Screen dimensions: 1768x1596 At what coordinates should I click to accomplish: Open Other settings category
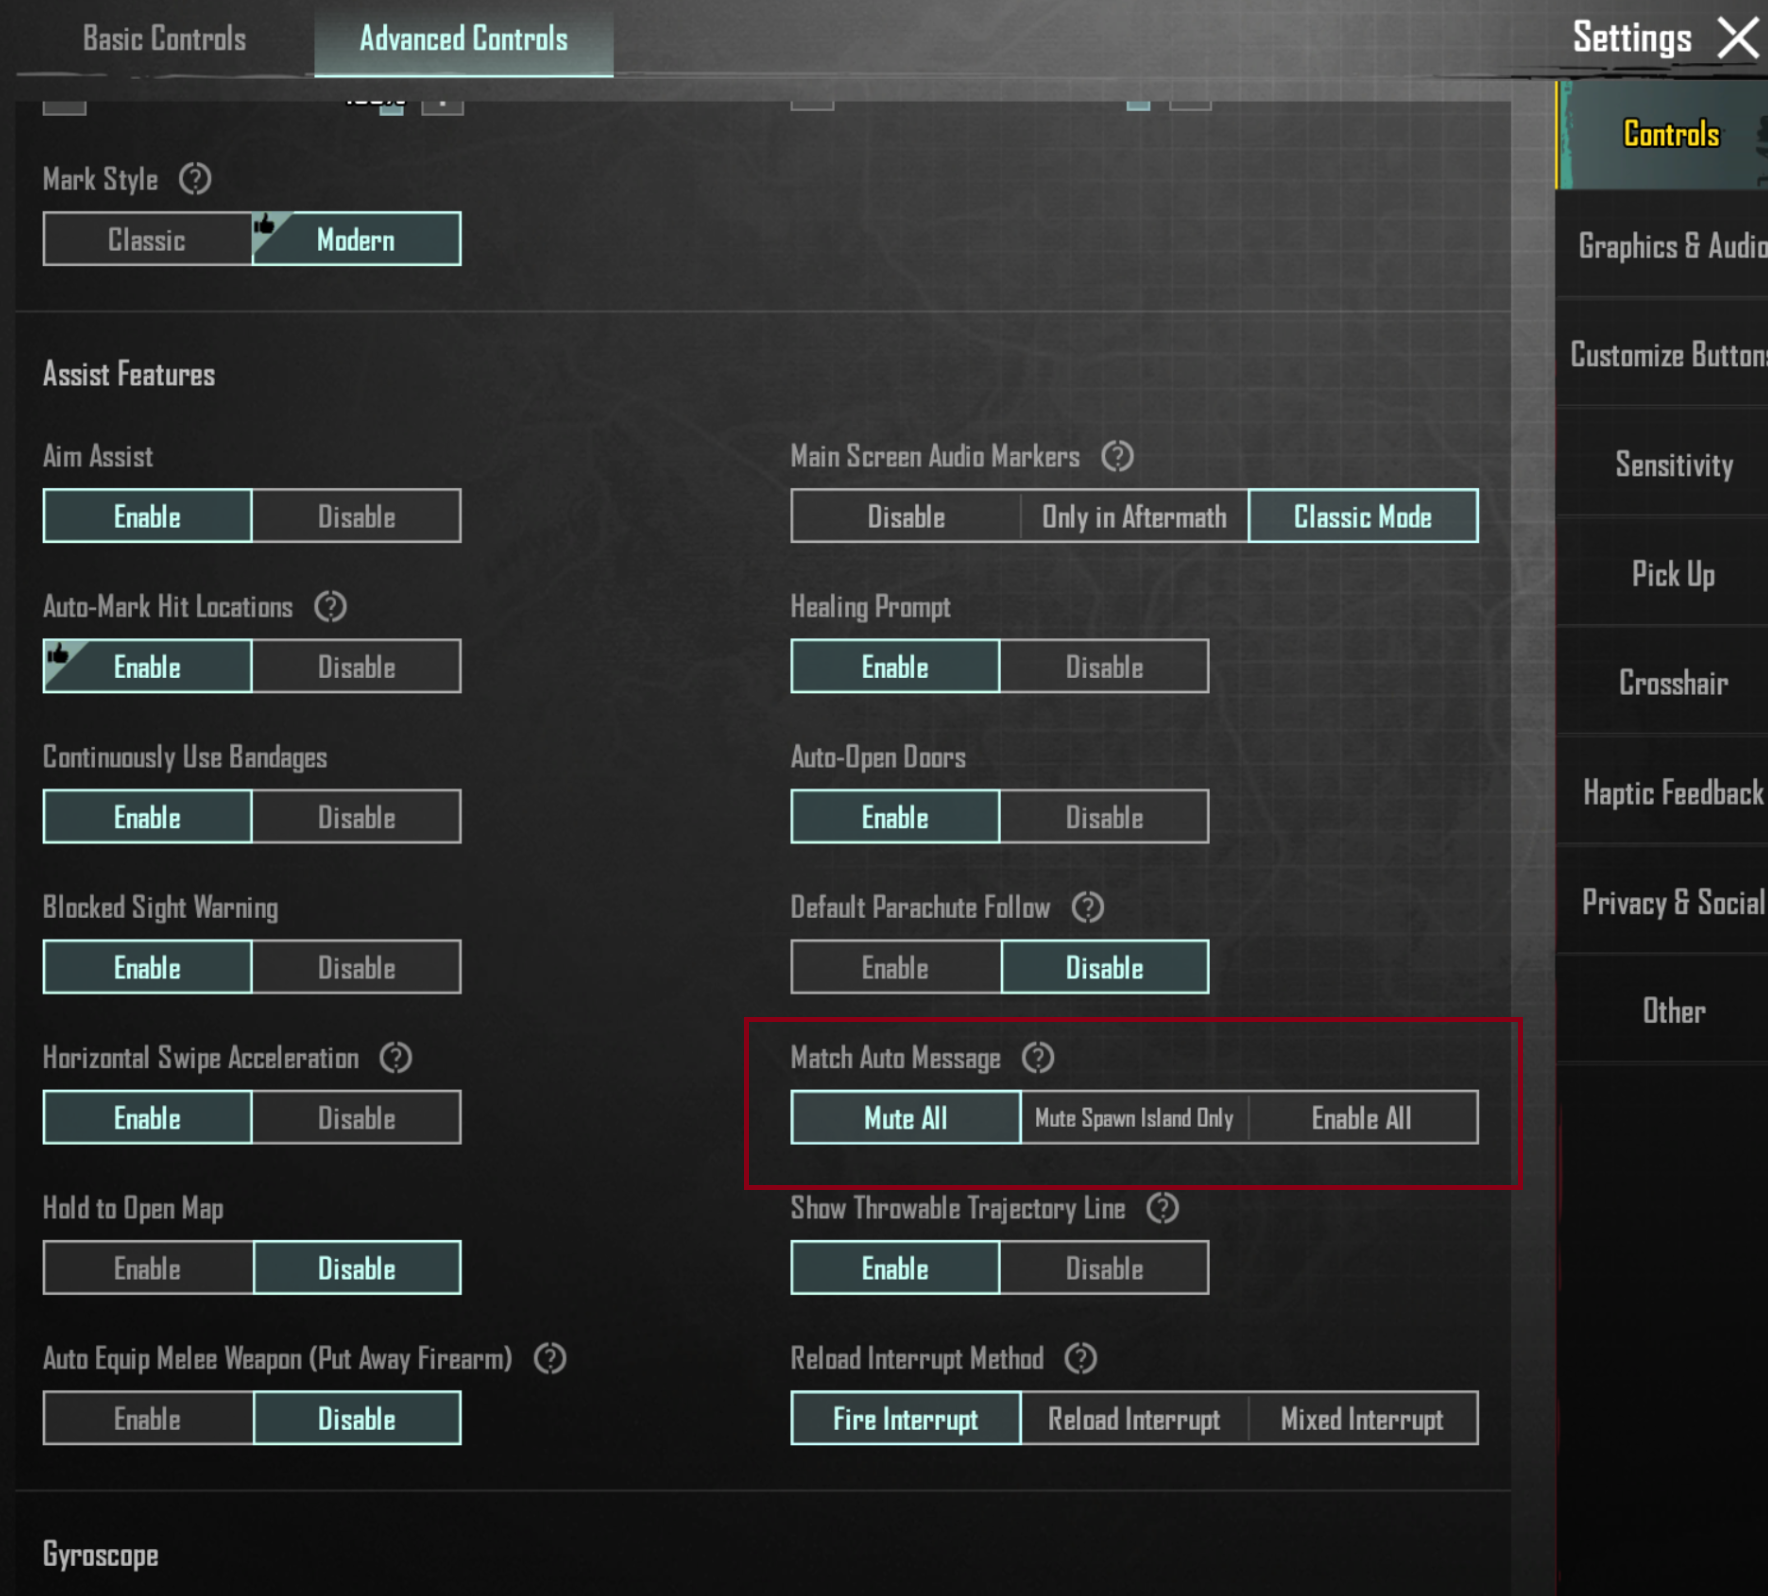tap(1662, 1010)
